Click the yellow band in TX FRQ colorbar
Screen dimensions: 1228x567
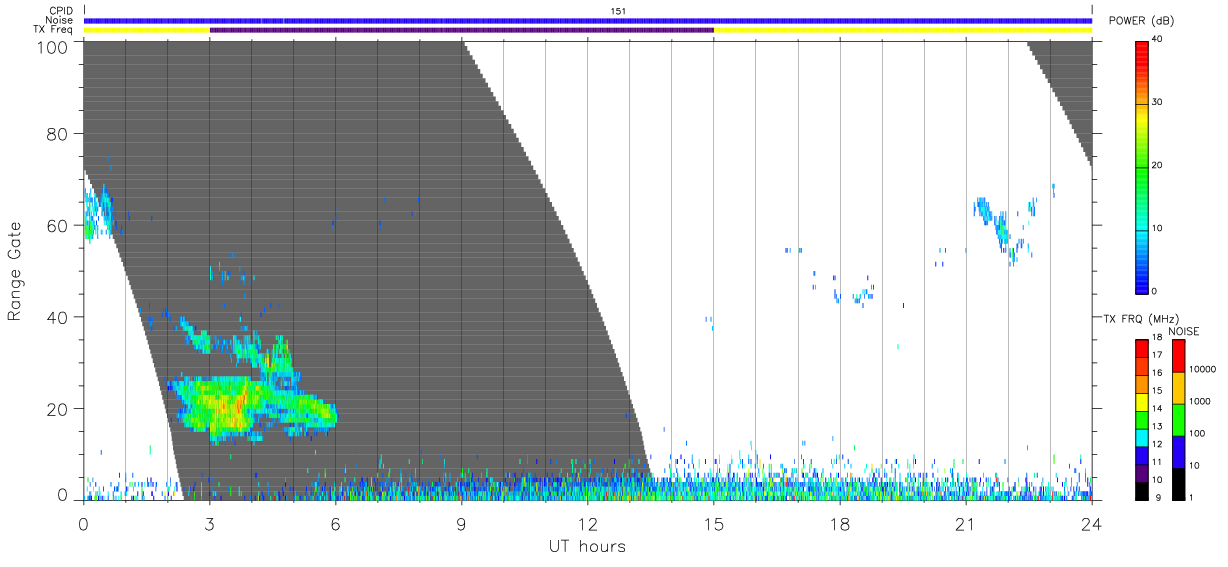pos(1142,401)
